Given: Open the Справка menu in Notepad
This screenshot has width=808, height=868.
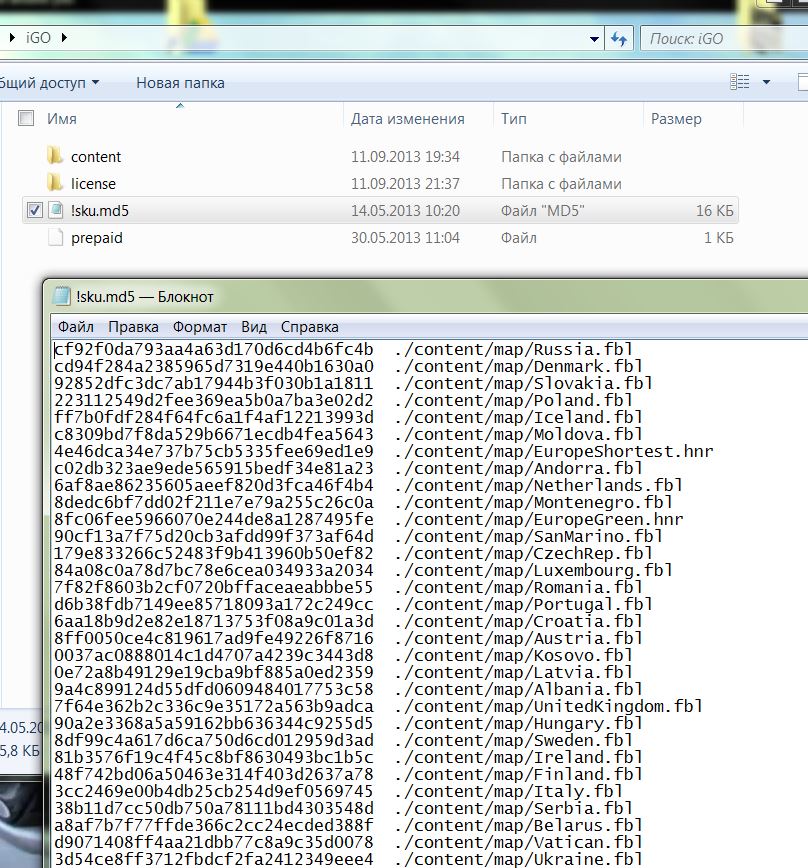Looking at the screenshot, I should point(309,327).
